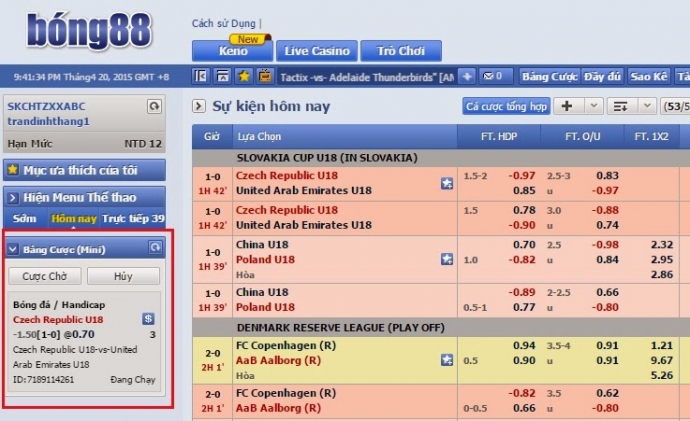
Task: Click the dollar icon on Czech Republic U18 bet
Action: click(x=148, y=318)
